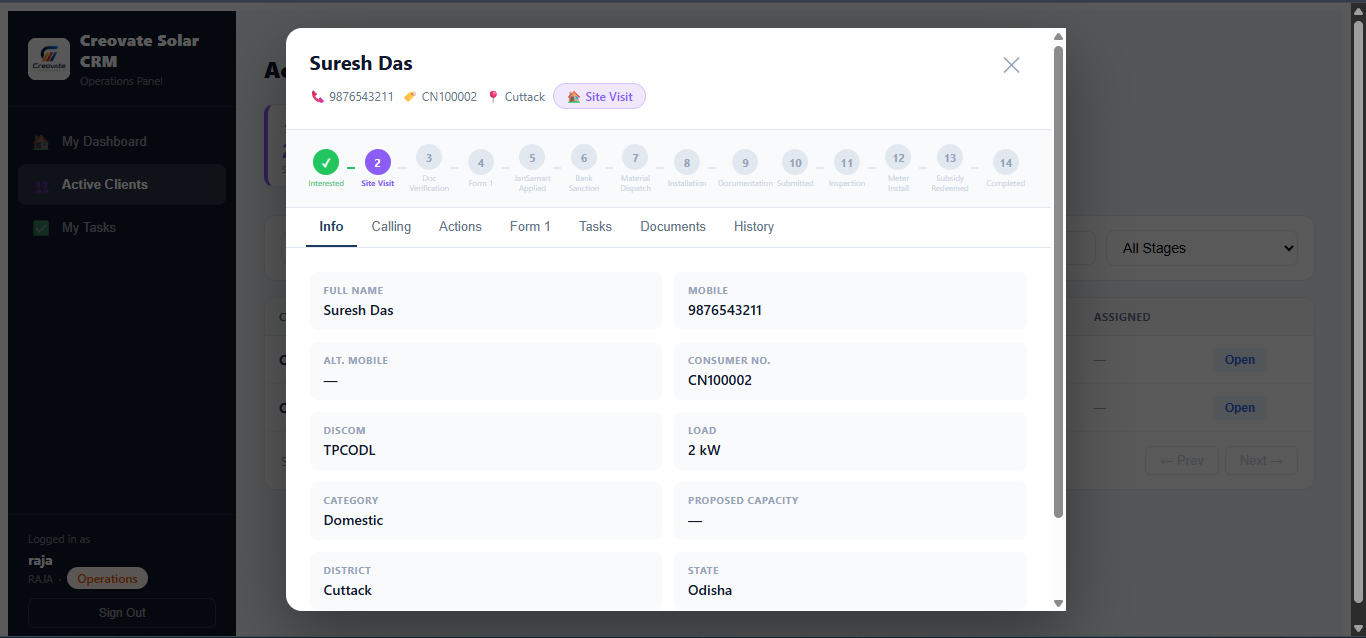Viewport: 1366px width, 638px height.
Task: Select step 8 Installation circle
Action: pos(687,162)
